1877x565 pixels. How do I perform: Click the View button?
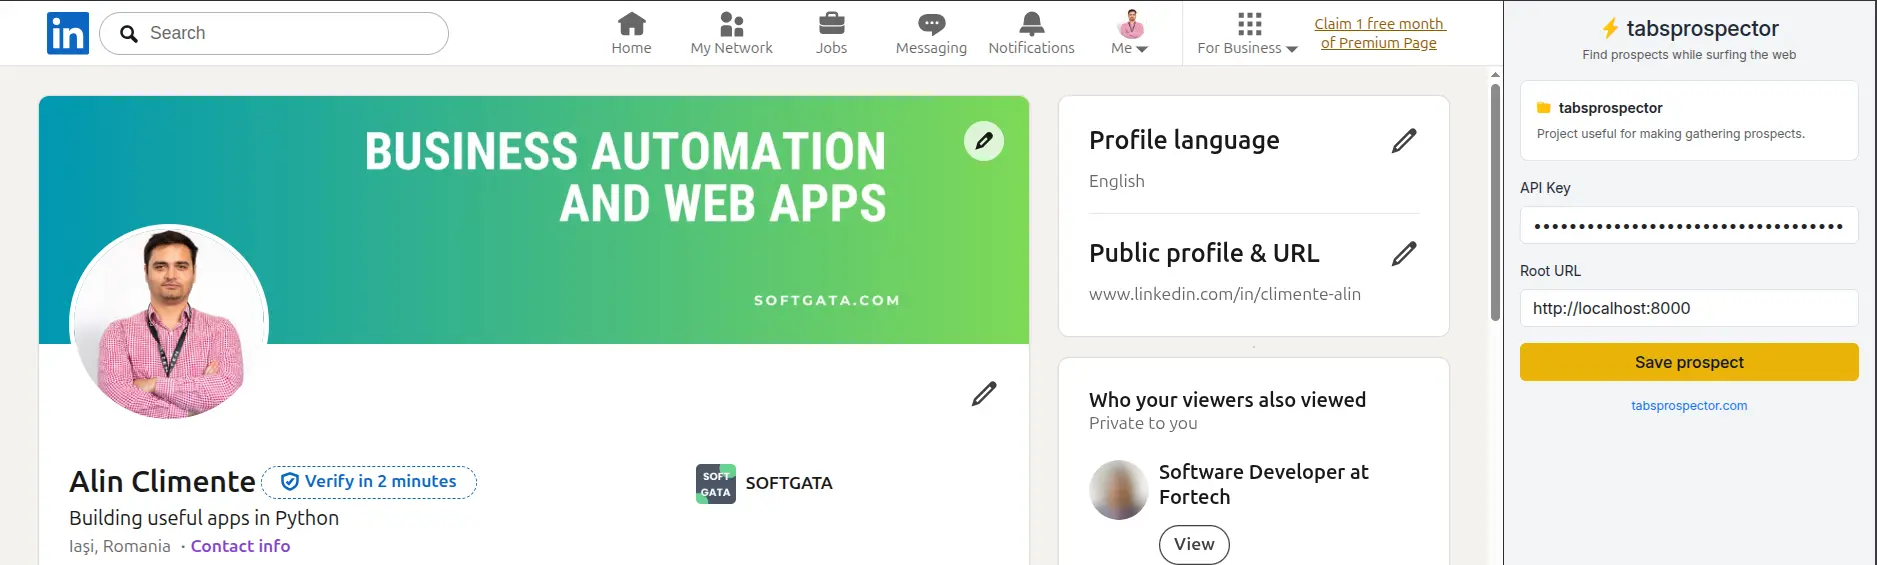point(1194,545)
